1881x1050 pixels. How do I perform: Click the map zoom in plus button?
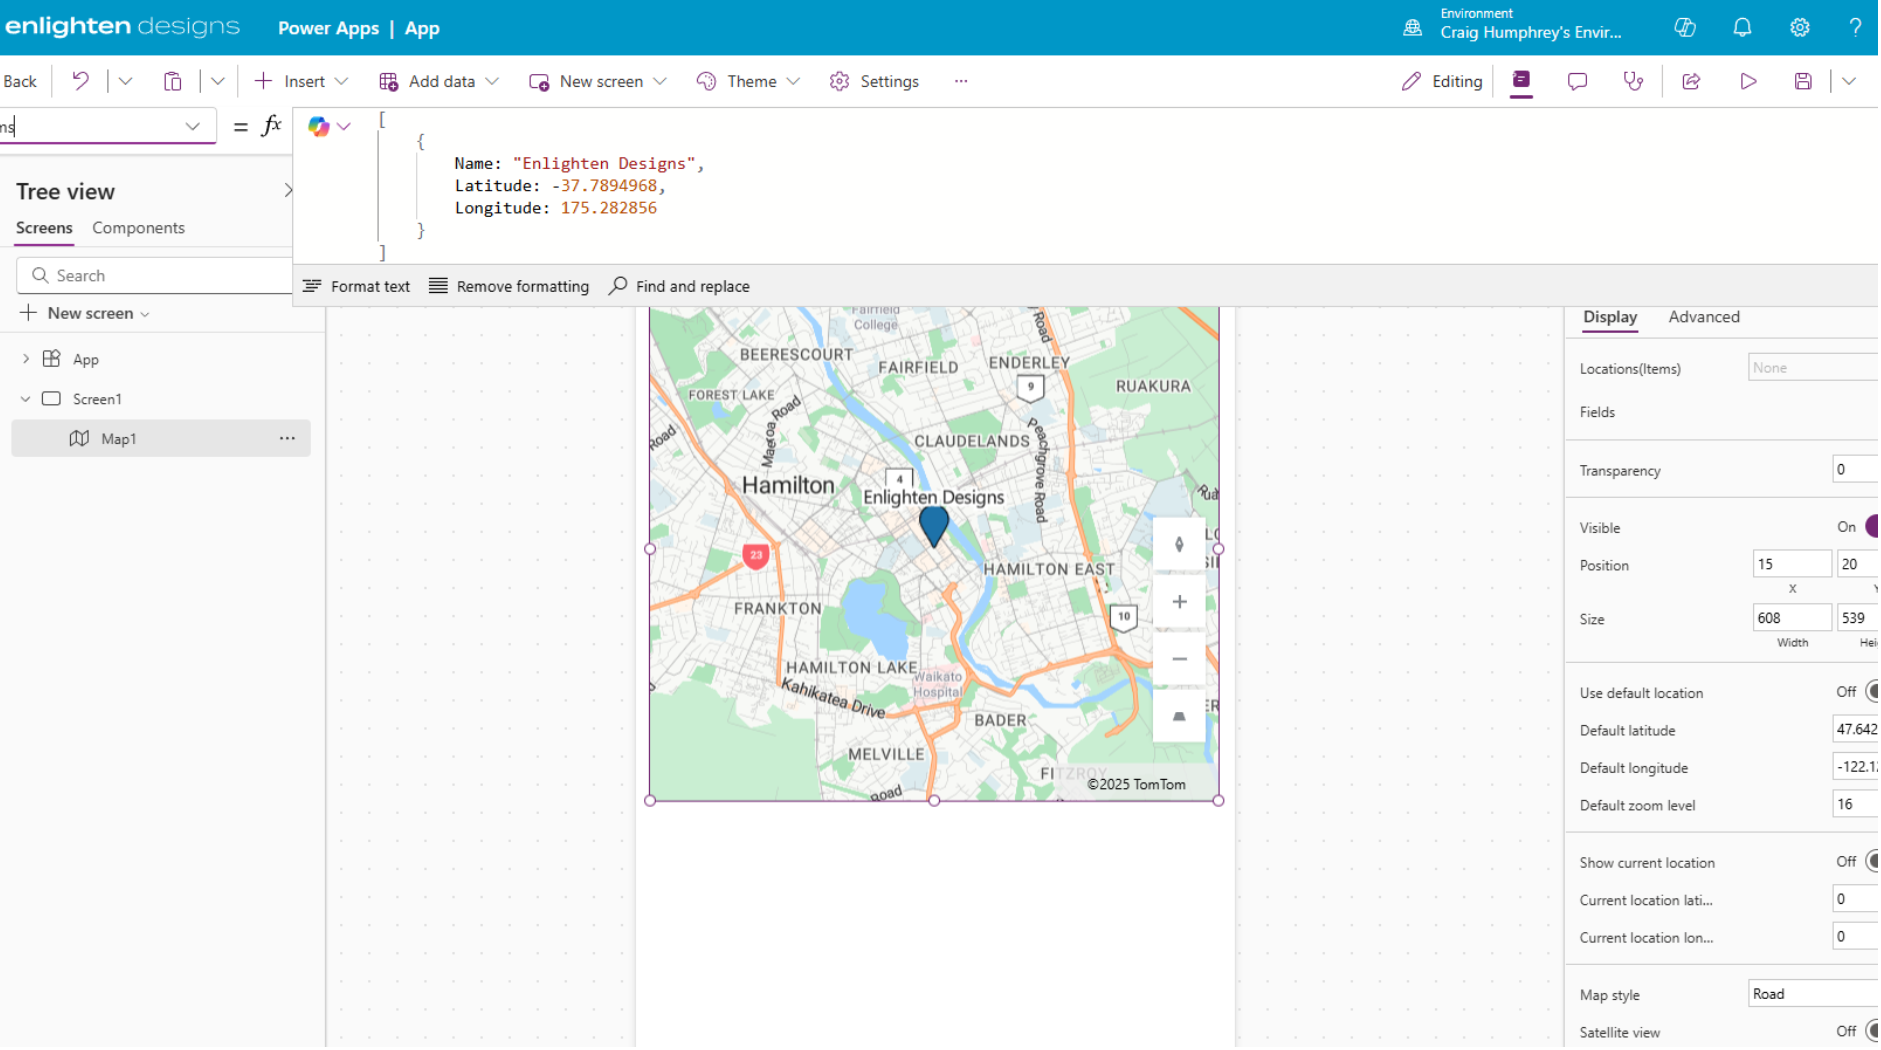click(x=1179, y=602)
